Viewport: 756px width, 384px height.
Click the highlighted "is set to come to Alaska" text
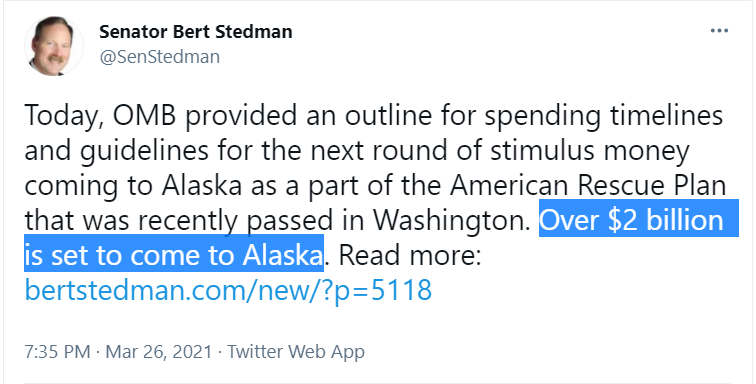174,255
